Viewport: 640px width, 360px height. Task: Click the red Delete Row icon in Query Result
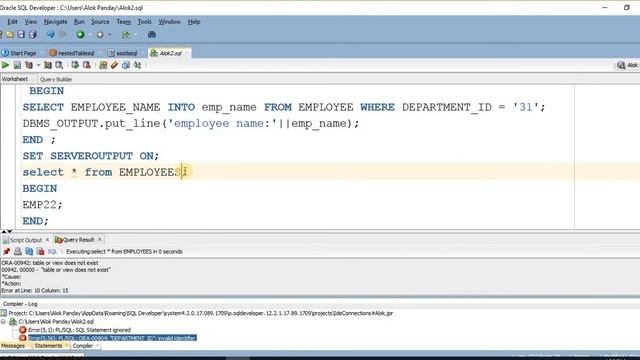tap(40, 251)
